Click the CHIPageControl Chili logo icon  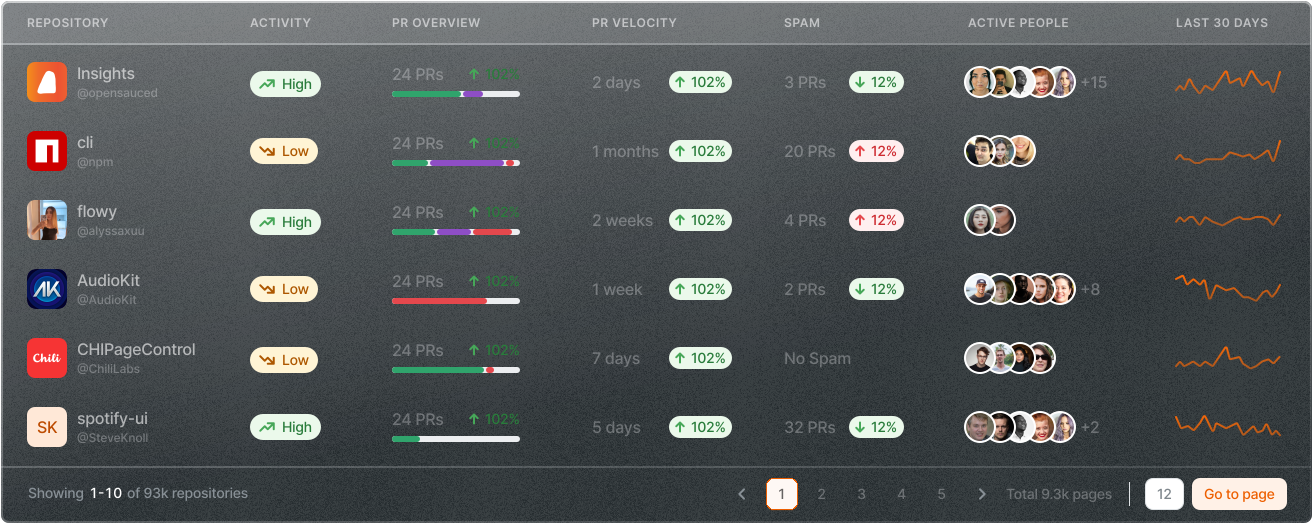[47, 358]
